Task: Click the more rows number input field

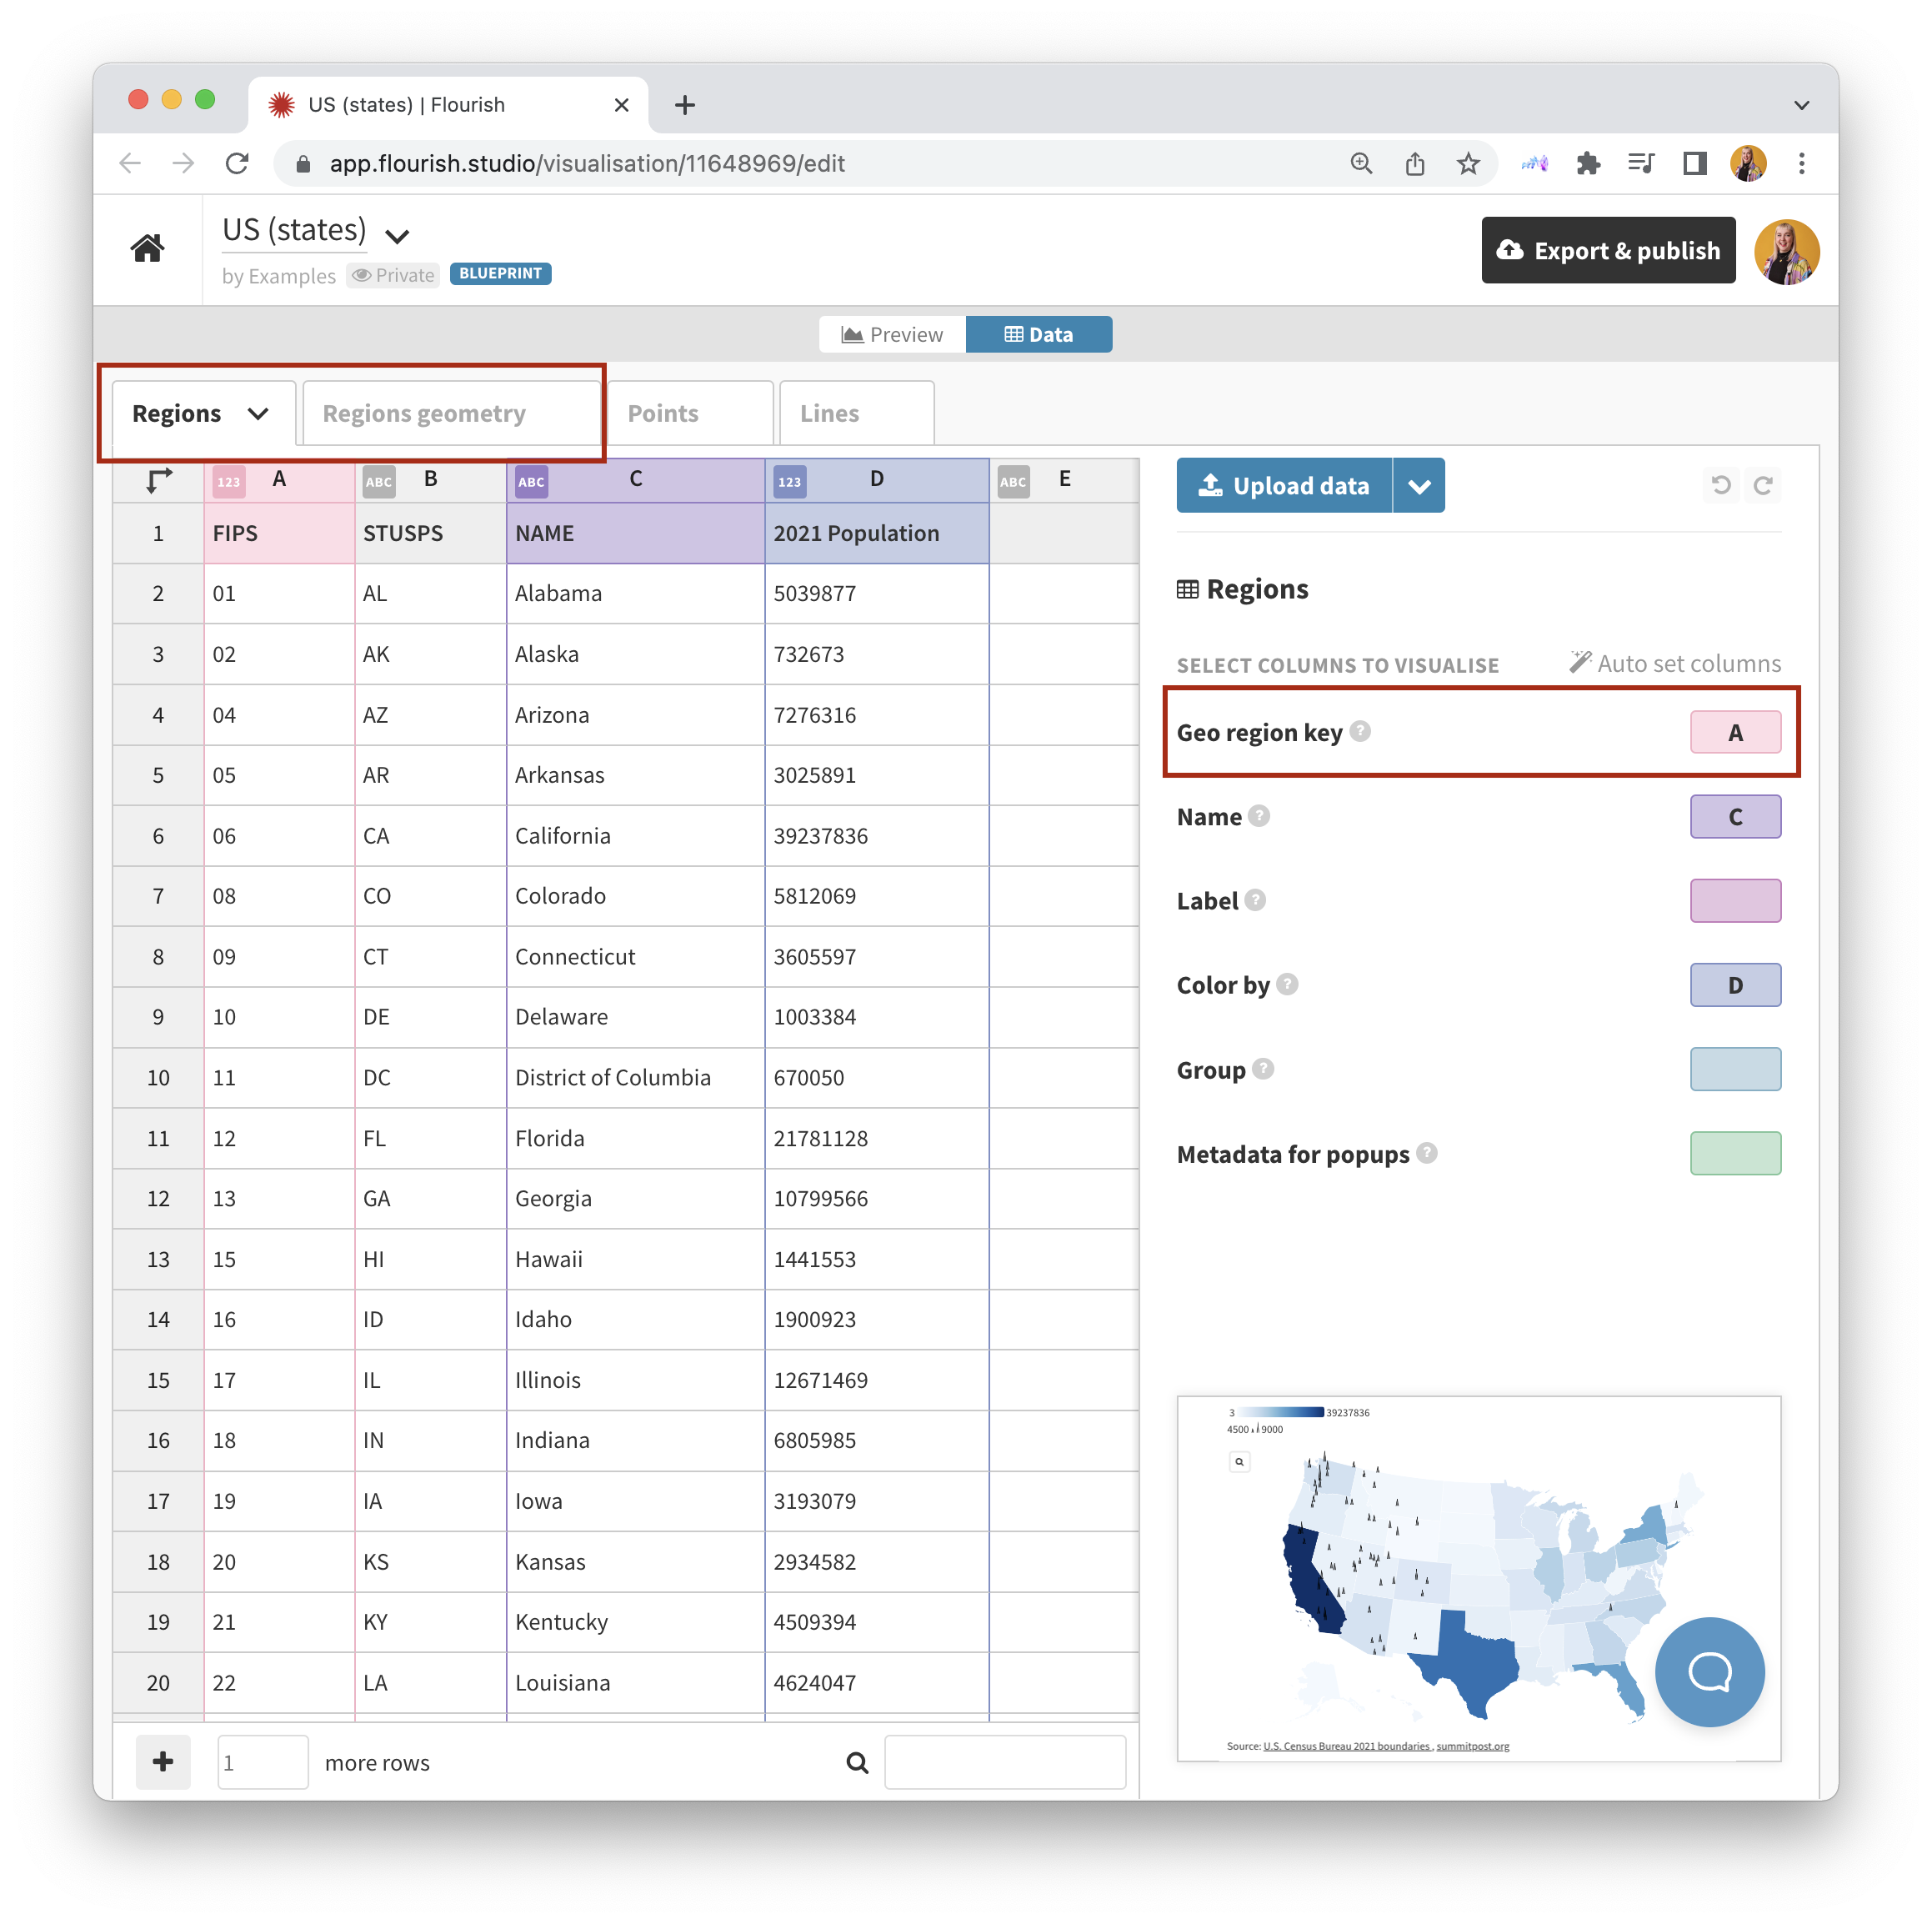Action: (x=262, y=1762)
